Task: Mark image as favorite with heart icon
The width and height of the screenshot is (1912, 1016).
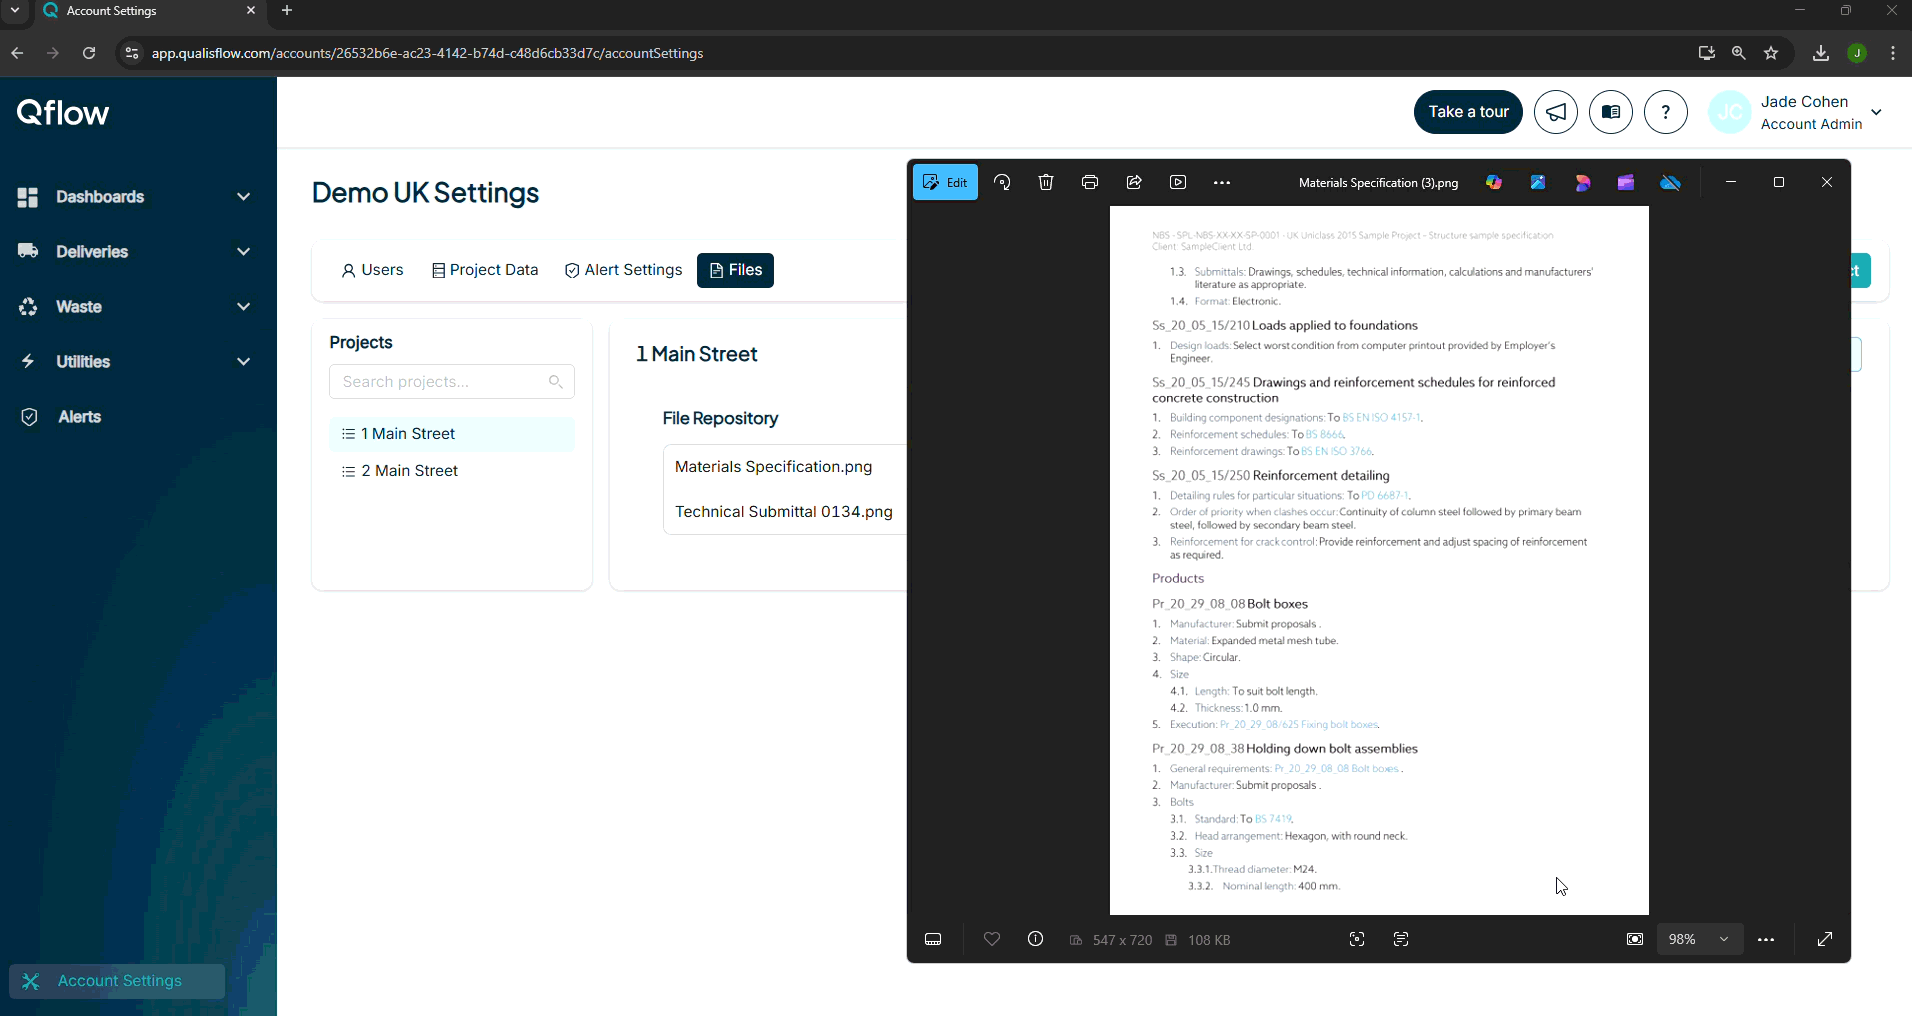Action: (x=992, y=940)
